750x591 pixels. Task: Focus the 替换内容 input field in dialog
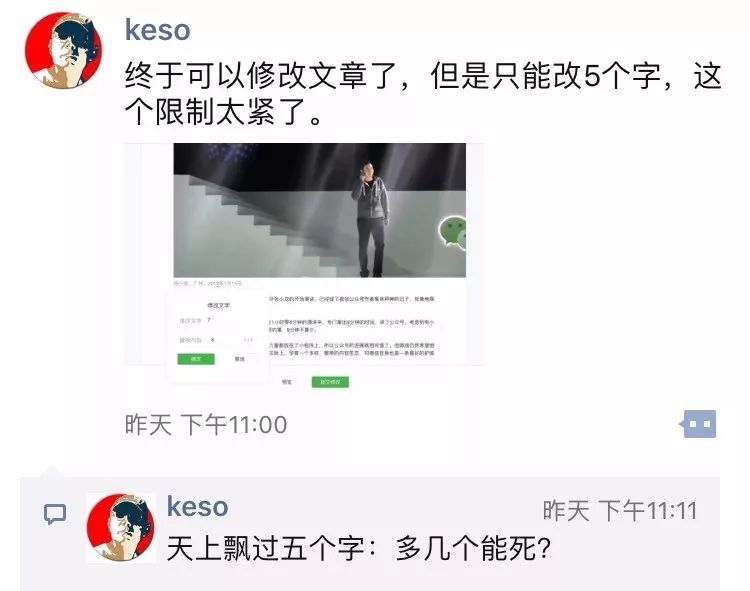coord(230,340)
